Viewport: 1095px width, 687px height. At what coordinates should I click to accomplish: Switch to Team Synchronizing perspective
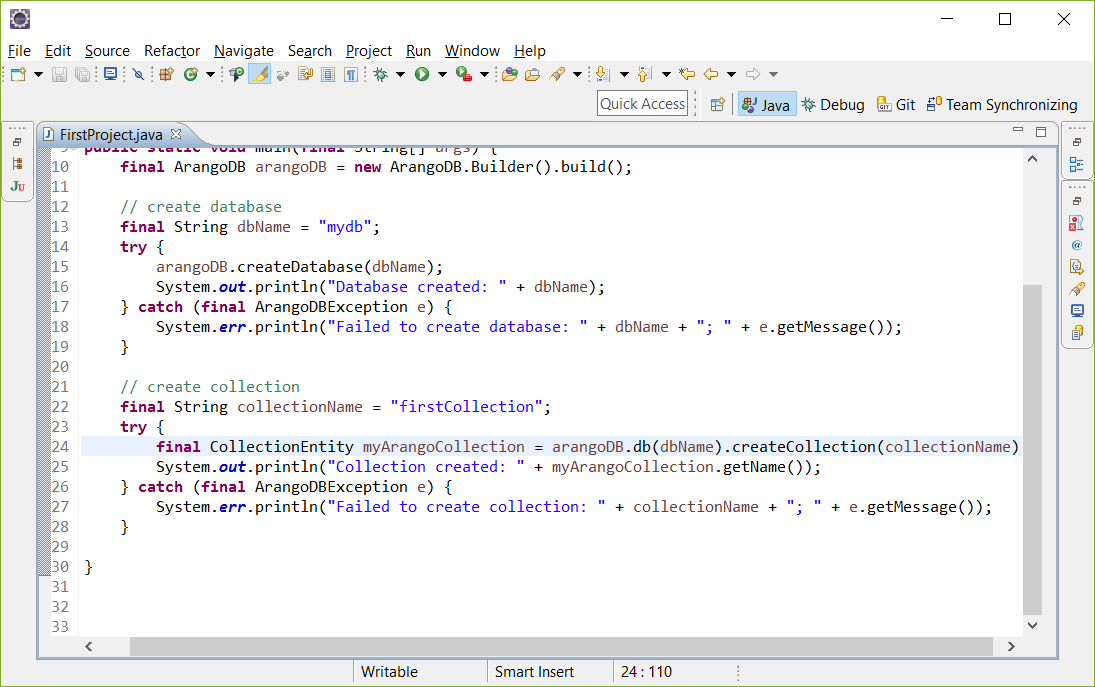point(1002,105)
